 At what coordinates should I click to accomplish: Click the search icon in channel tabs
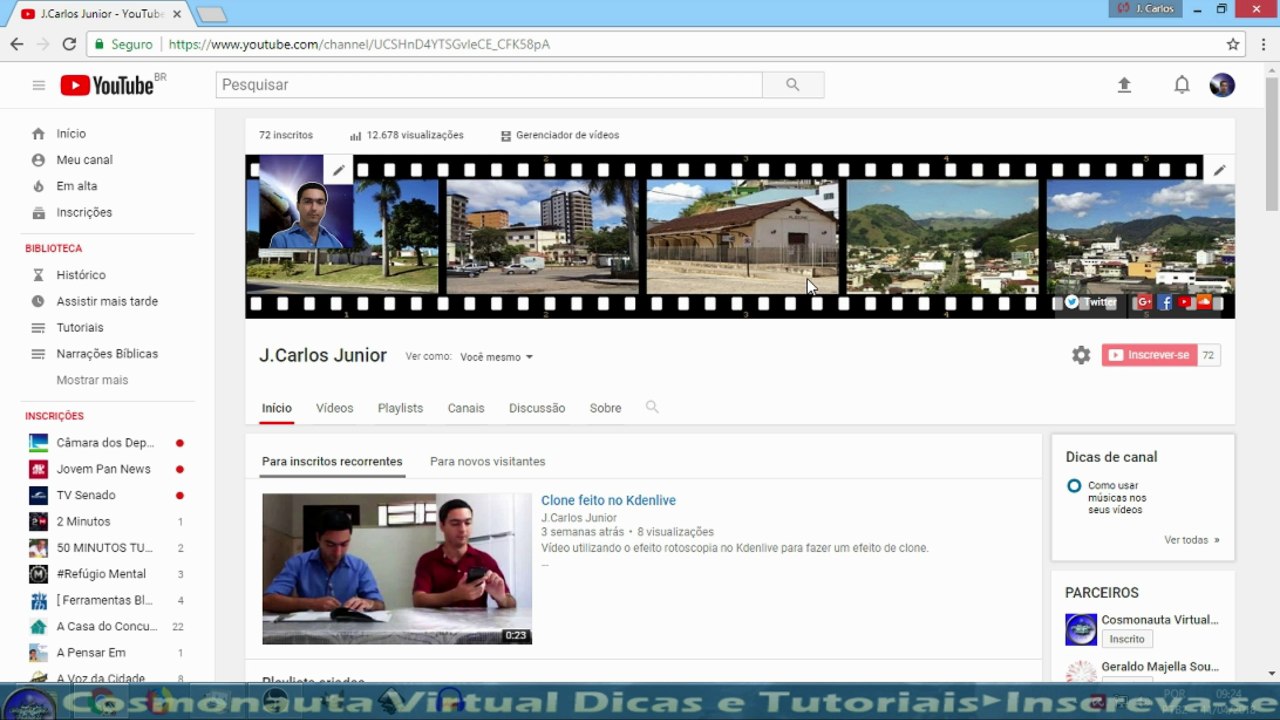pyautogui.click(x=652, y=407)
